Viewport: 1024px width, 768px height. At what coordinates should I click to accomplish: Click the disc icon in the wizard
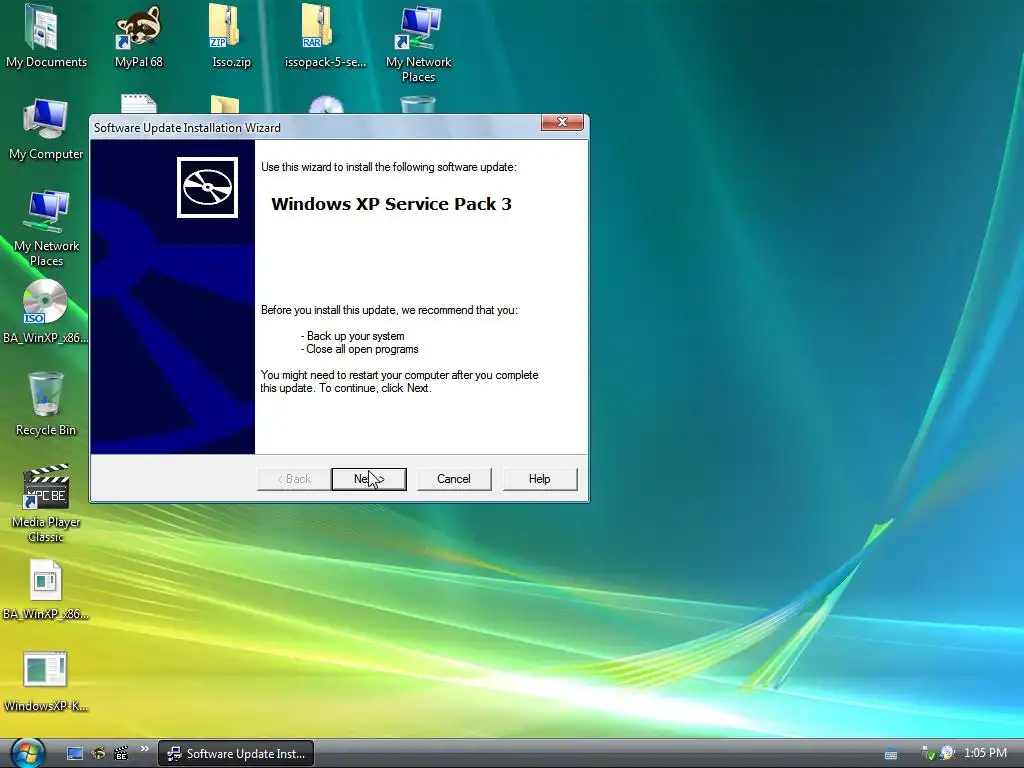(208, 187)
